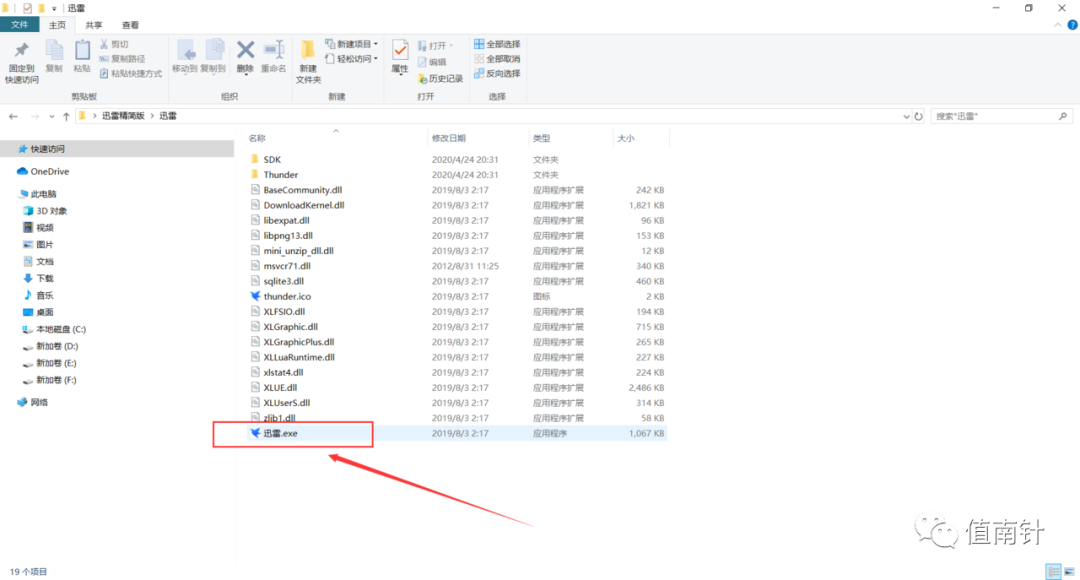
Task: Open the address bar history dropdown
Action: coord(906,116)
